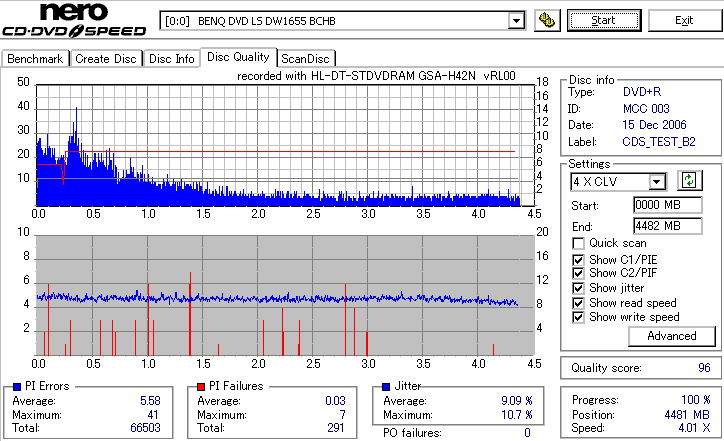Click the Nero CD-DVD Speed logo

(74, 20)
